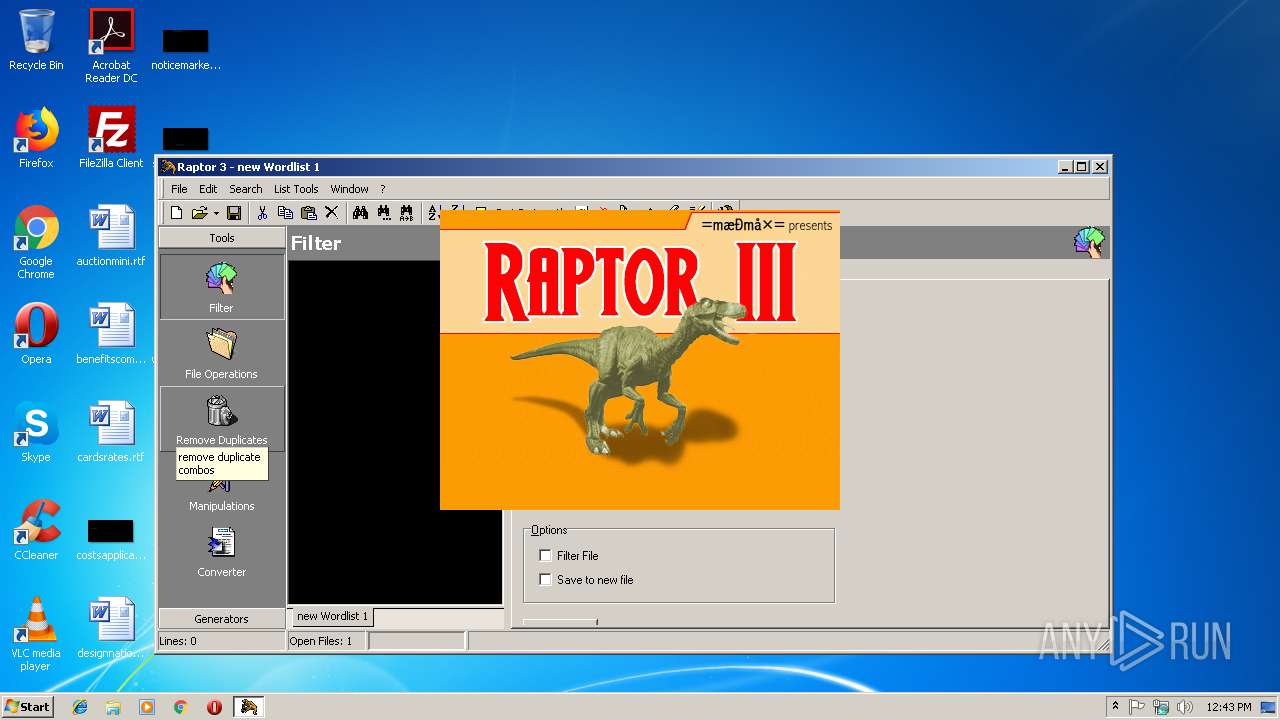Click the New file toolbar icon

coord(176,212)
